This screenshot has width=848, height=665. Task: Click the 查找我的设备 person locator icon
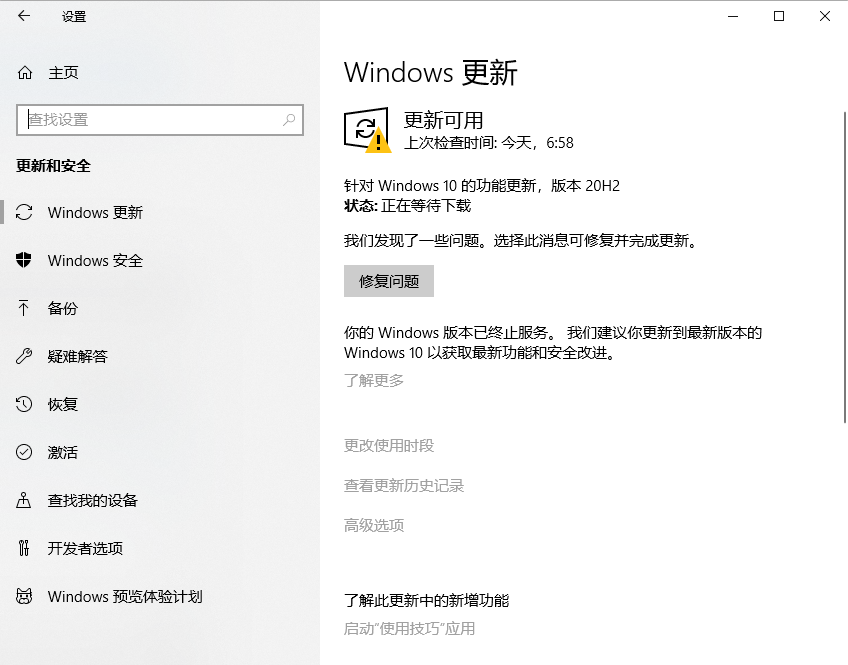pyautogui.click(x=24, y=500)
